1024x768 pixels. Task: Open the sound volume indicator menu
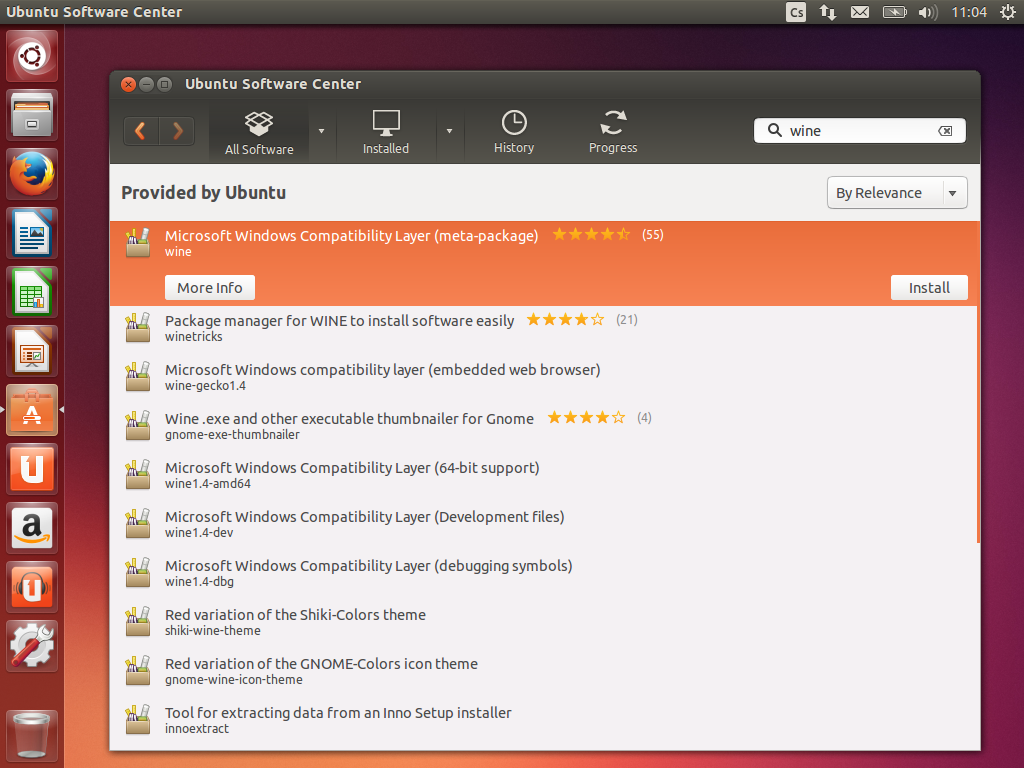(x=927, y=12)
